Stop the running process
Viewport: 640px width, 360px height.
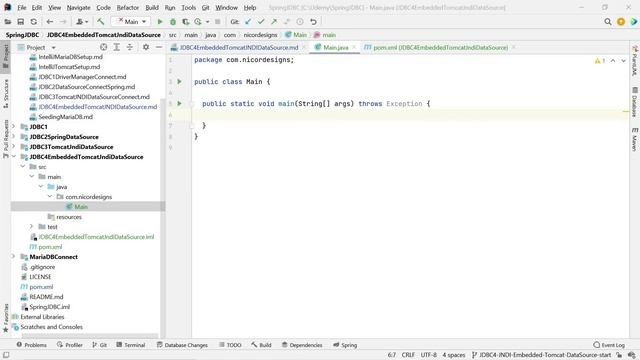pyautogui.click(x=218, y=22)
